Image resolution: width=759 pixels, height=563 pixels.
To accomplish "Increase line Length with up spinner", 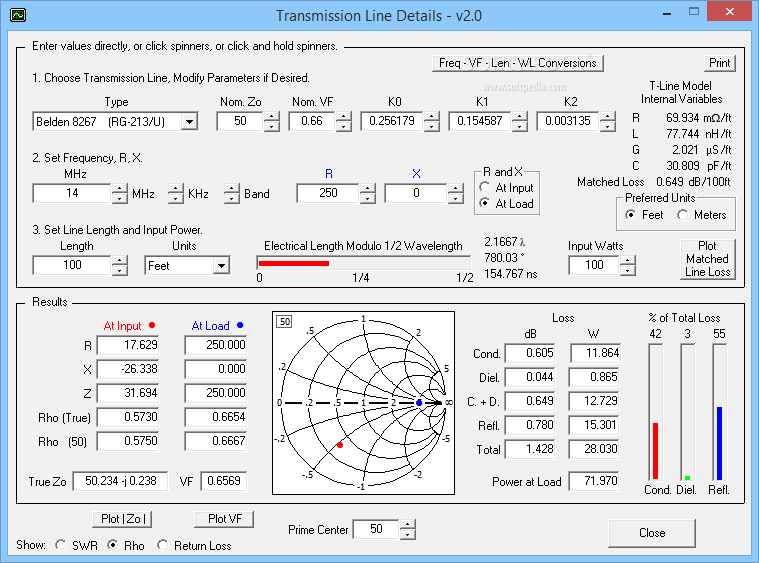I will 120,260.
